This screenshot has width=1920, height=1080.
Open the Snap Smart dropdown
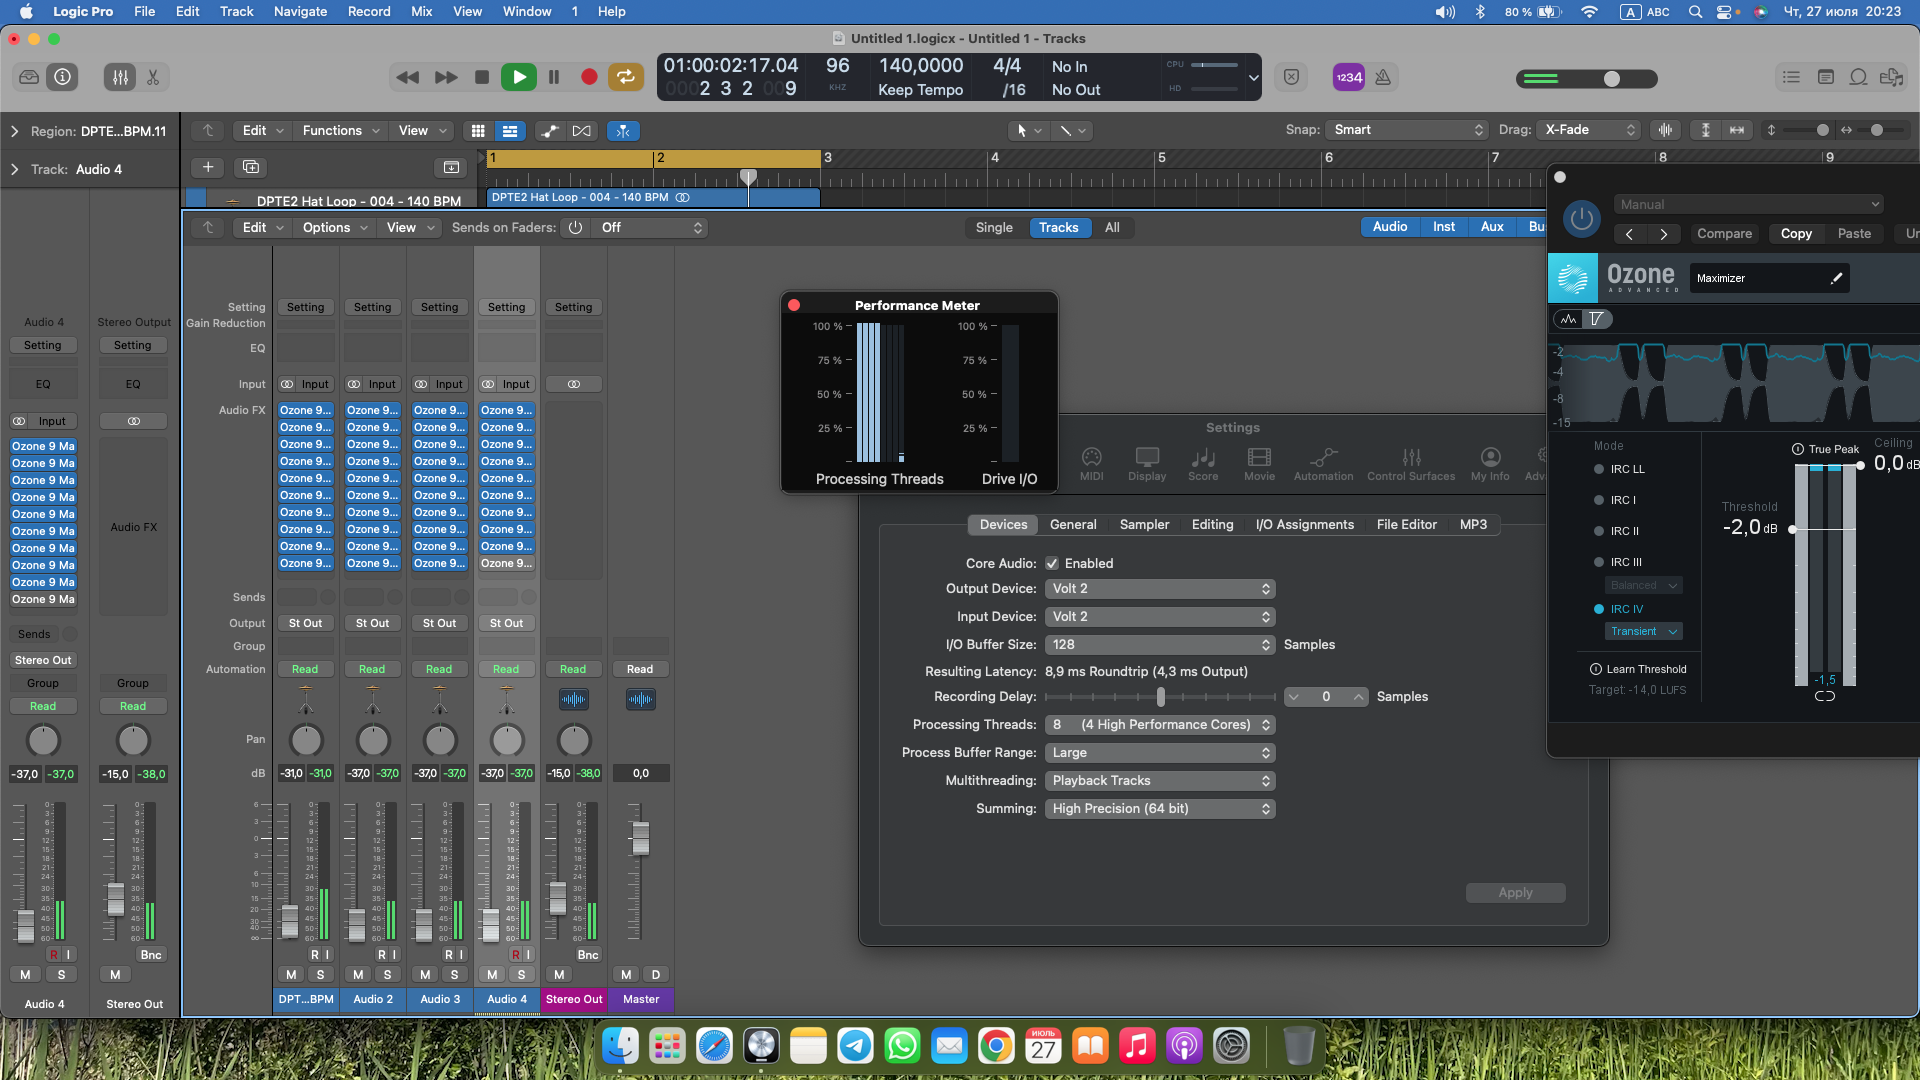click(x=1407, y=130)
